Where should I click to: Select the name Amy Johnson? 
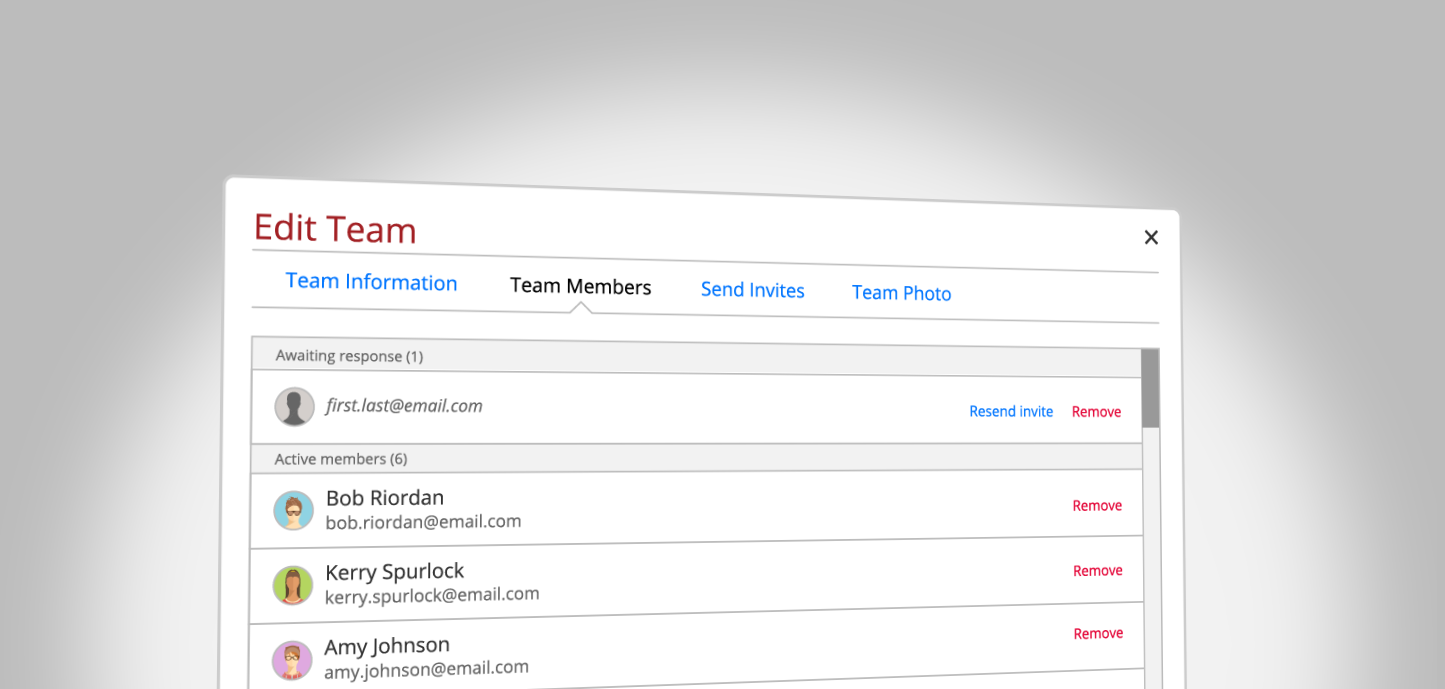387,646
